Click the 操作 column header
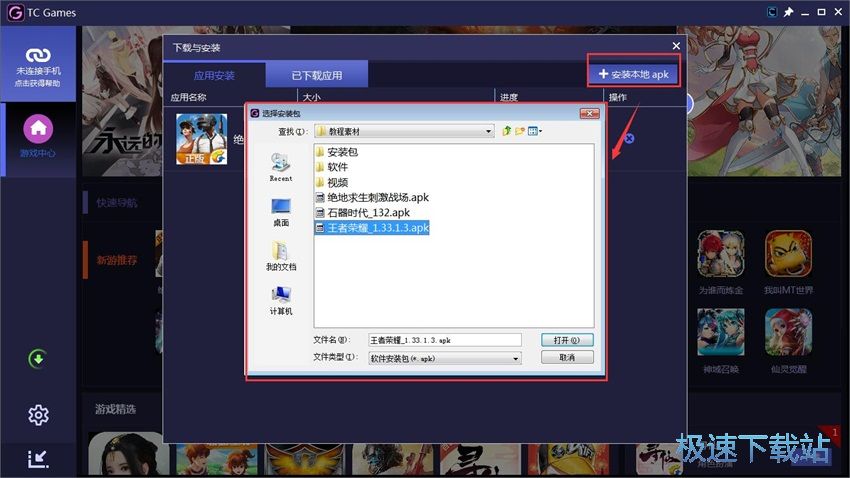This screenshot has height=478, width=850. click(x=618, y=98)
